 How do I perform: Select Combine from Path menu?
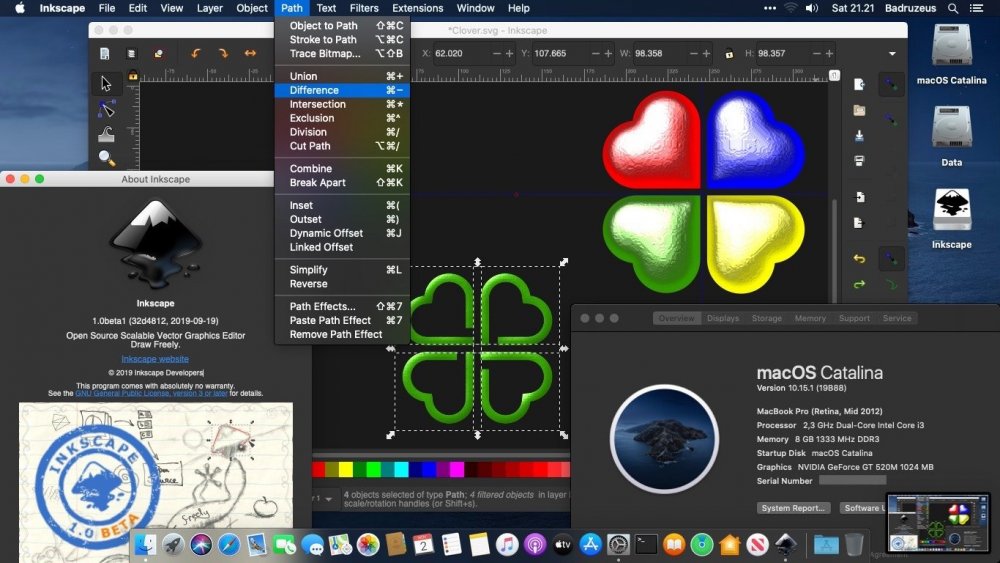[342, 168]
